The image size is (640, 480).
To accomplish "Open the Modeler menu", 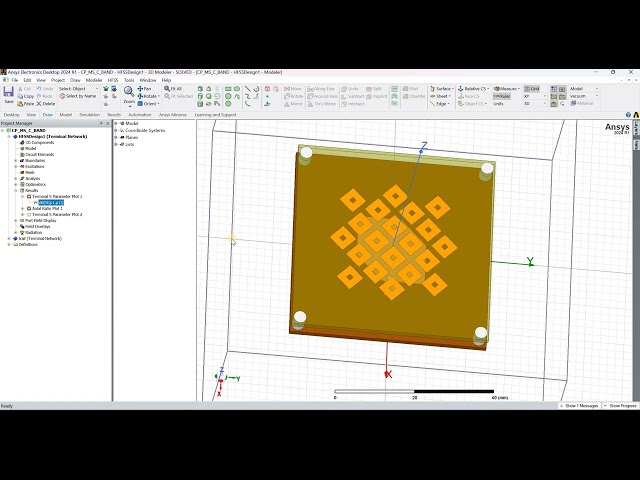I will [x=94, y=80].
